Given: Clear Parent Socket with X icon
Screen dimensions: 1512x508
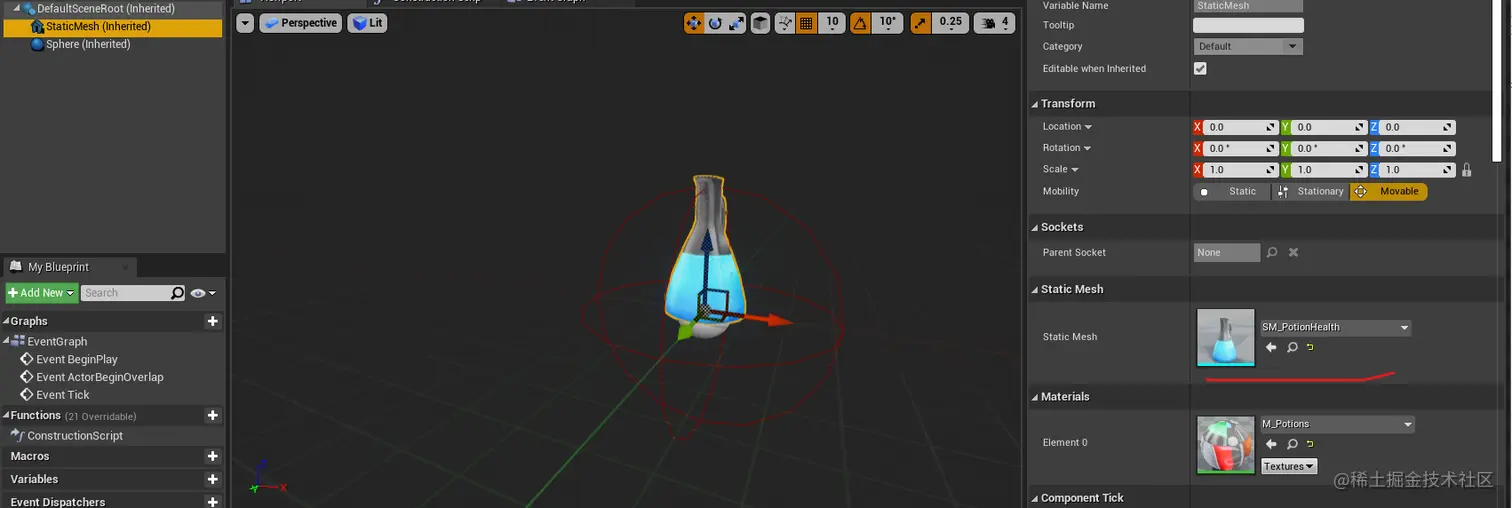Looking at the screenshot, I should 1293,253.
